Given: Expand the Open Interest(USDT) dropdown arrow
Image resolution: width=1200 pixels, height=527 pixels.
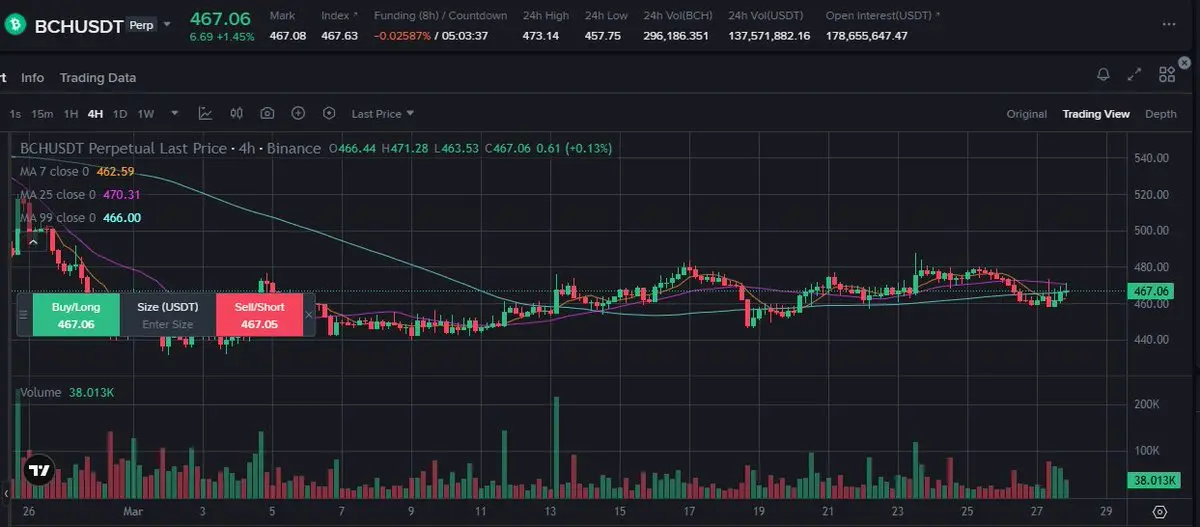Looking at the screenshot, I should pyautogui.click(x=939, y=16).
